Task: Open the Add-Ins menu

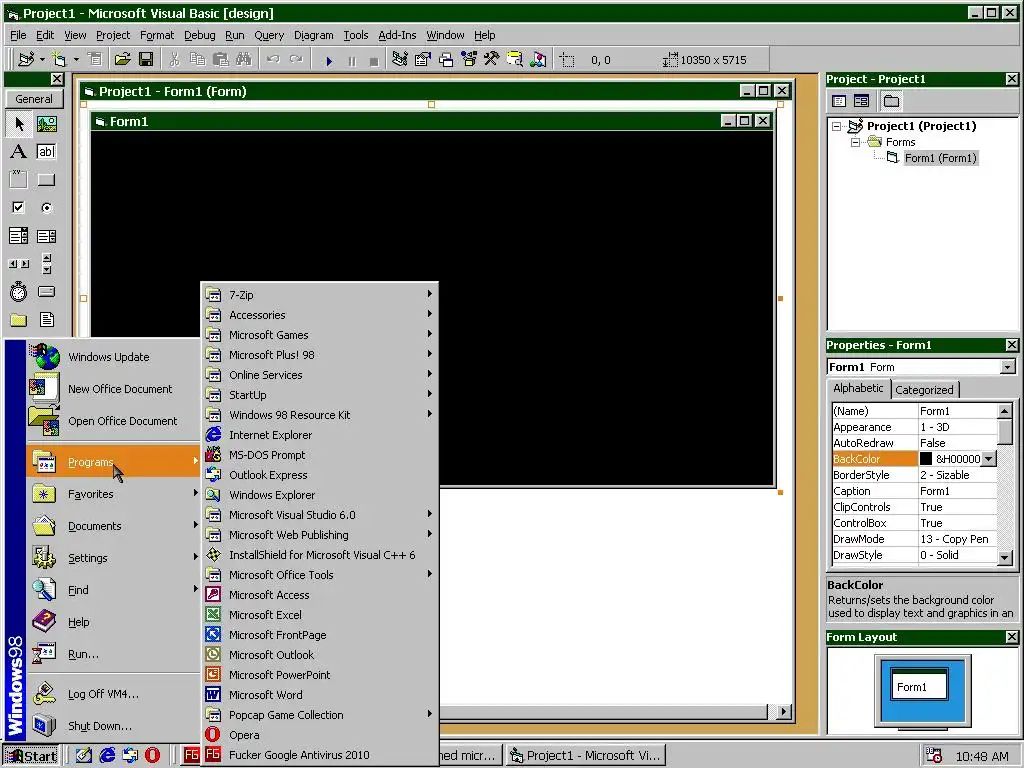Action: (397, 35)
